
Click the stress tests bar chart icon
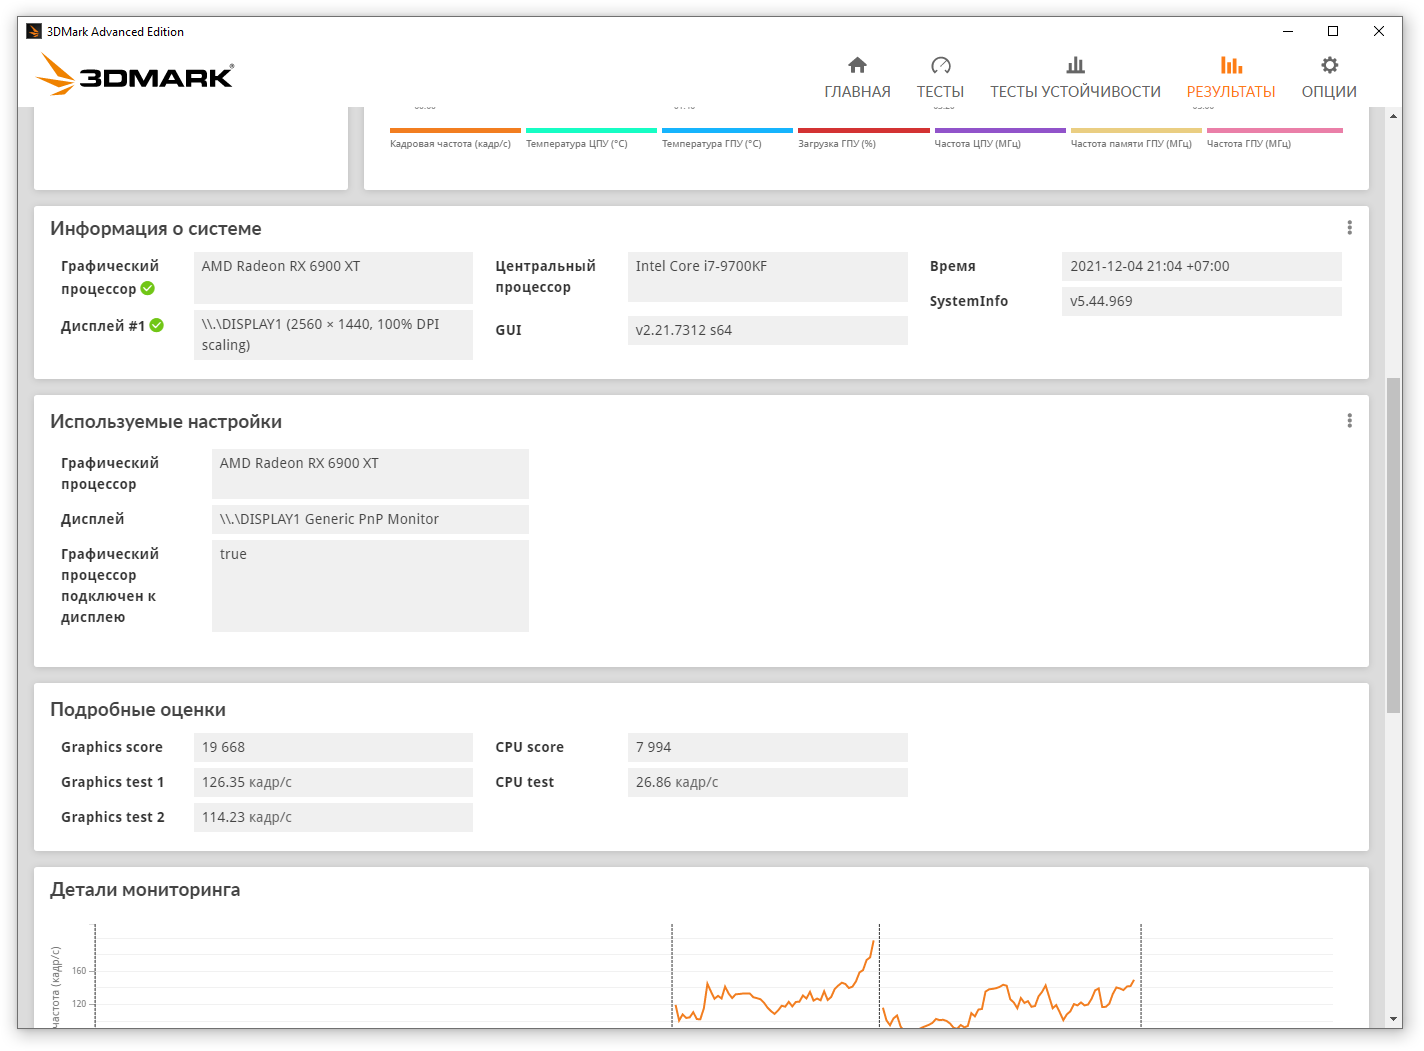click(1075, 66)
